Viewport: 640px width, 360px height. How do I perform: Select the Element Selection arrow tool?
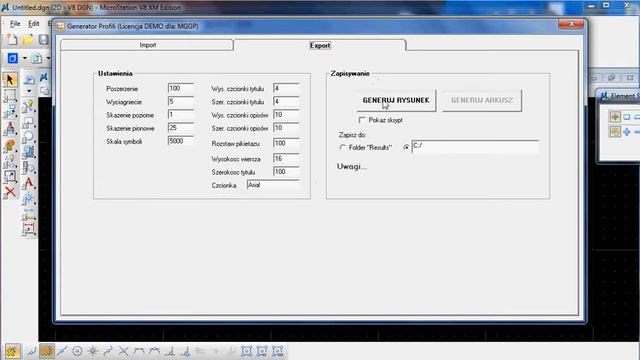[x=10, y=80]
